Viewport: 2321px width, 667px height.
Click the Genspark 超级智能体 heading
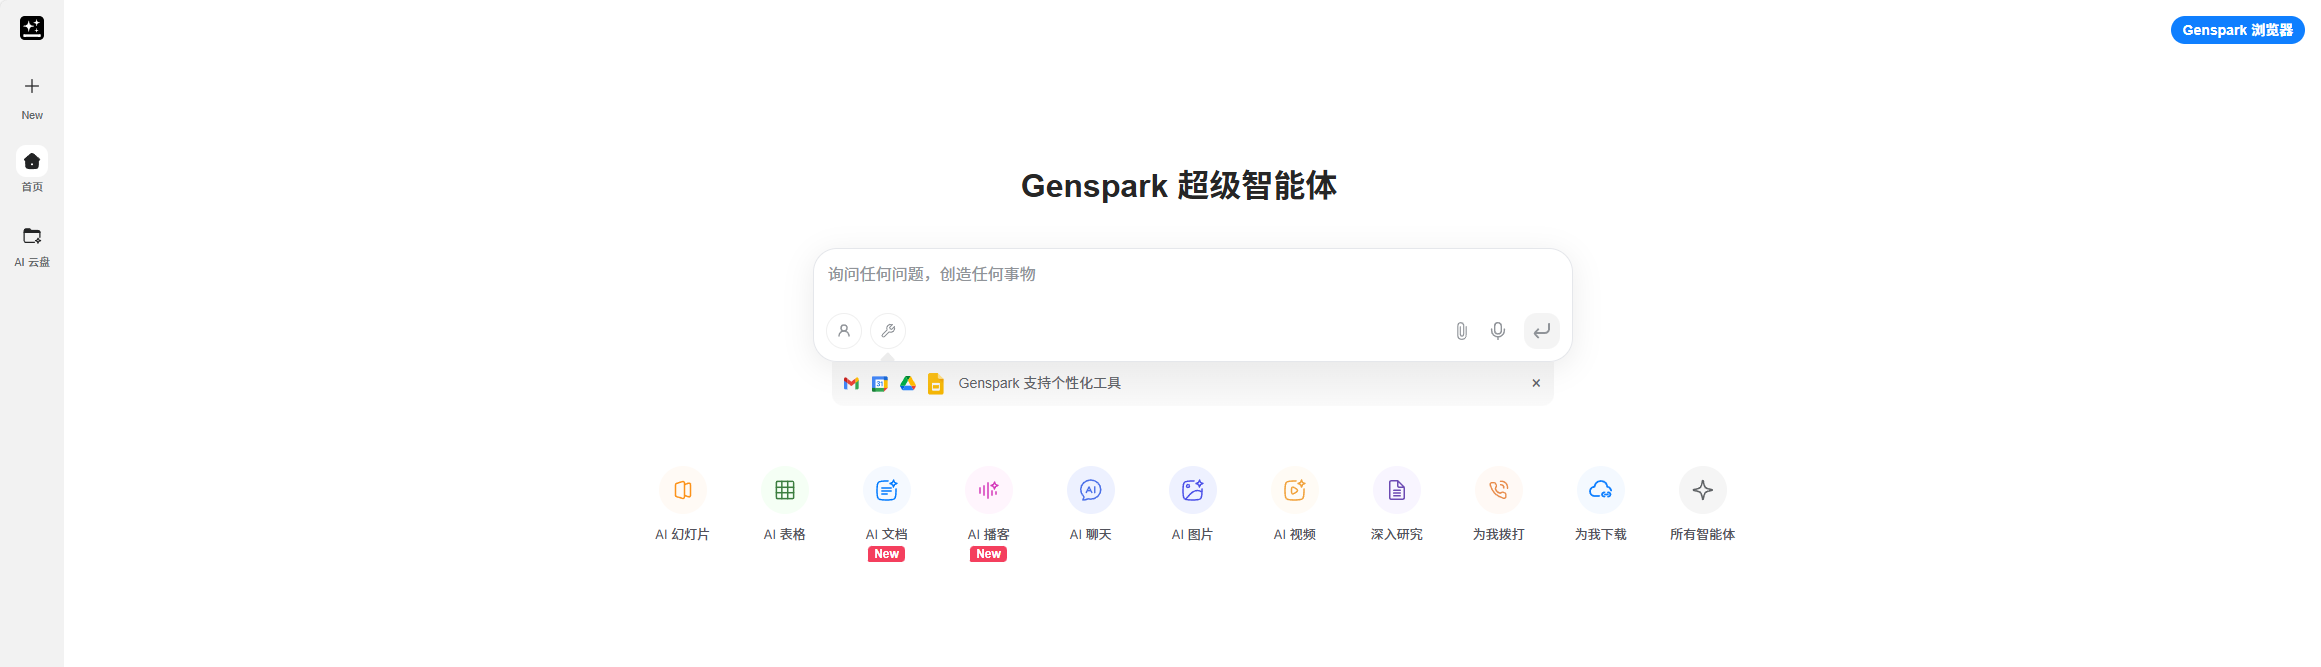[1178, 186]
